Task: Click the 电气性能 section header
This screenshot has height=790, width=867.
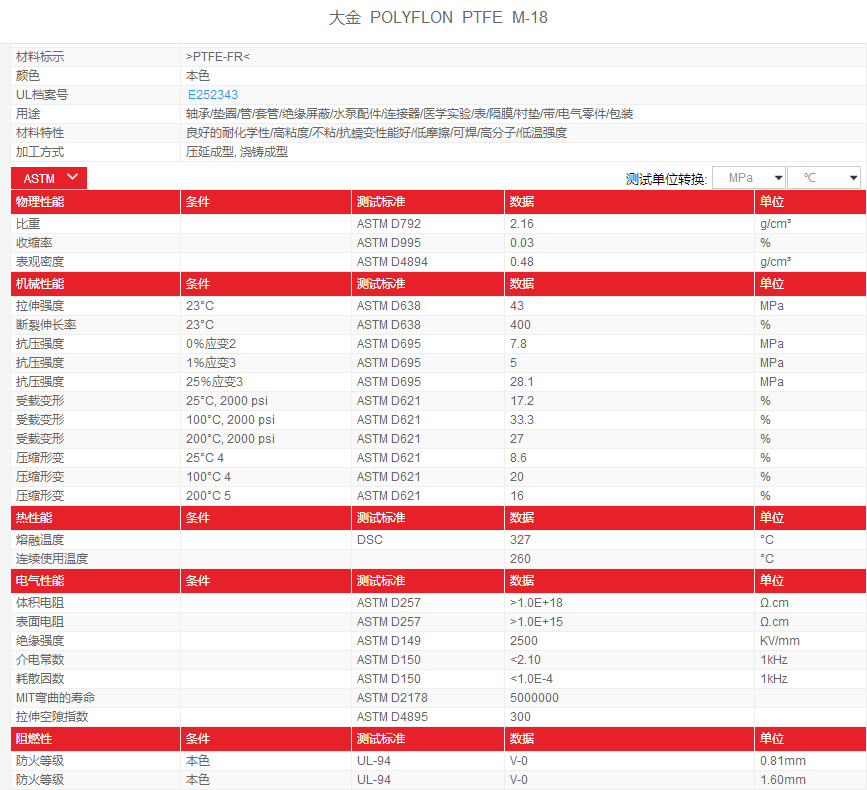Action: [40, 580]
